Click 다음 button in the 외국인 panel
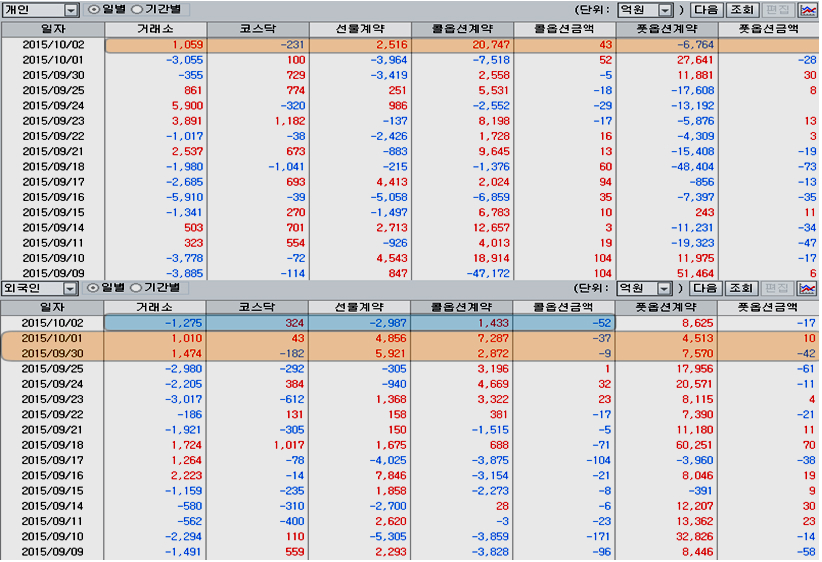The width and height of the screenshot is (822, 562). 706,288
